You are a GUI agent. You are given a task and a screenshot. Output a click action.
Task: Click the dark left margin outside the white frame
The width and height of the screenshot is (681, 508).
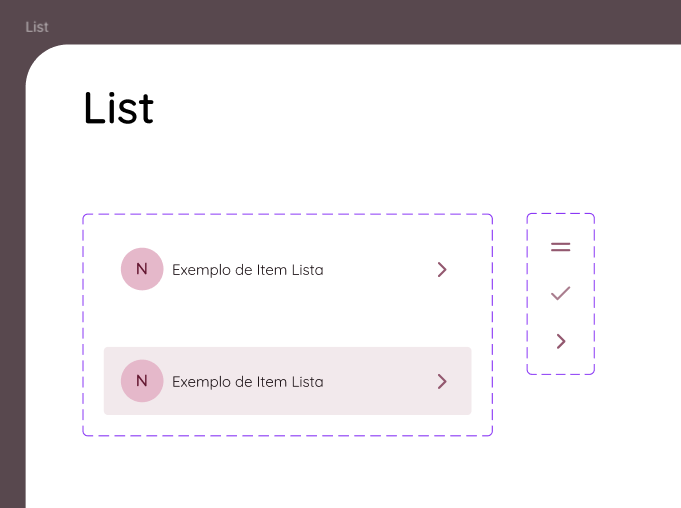[x=12, y=300]
